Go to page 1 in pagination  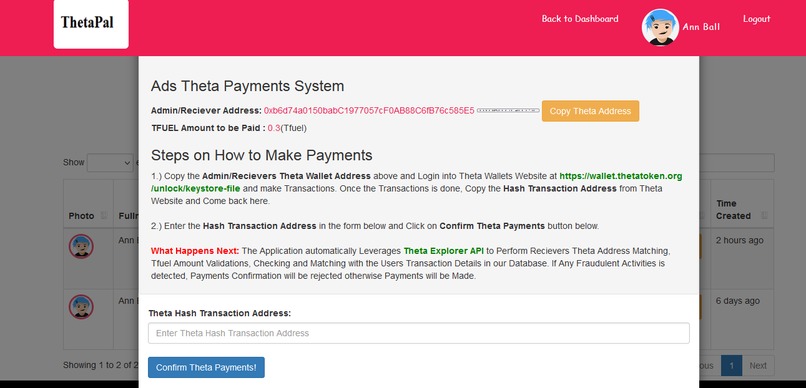[x=731, y=366]
